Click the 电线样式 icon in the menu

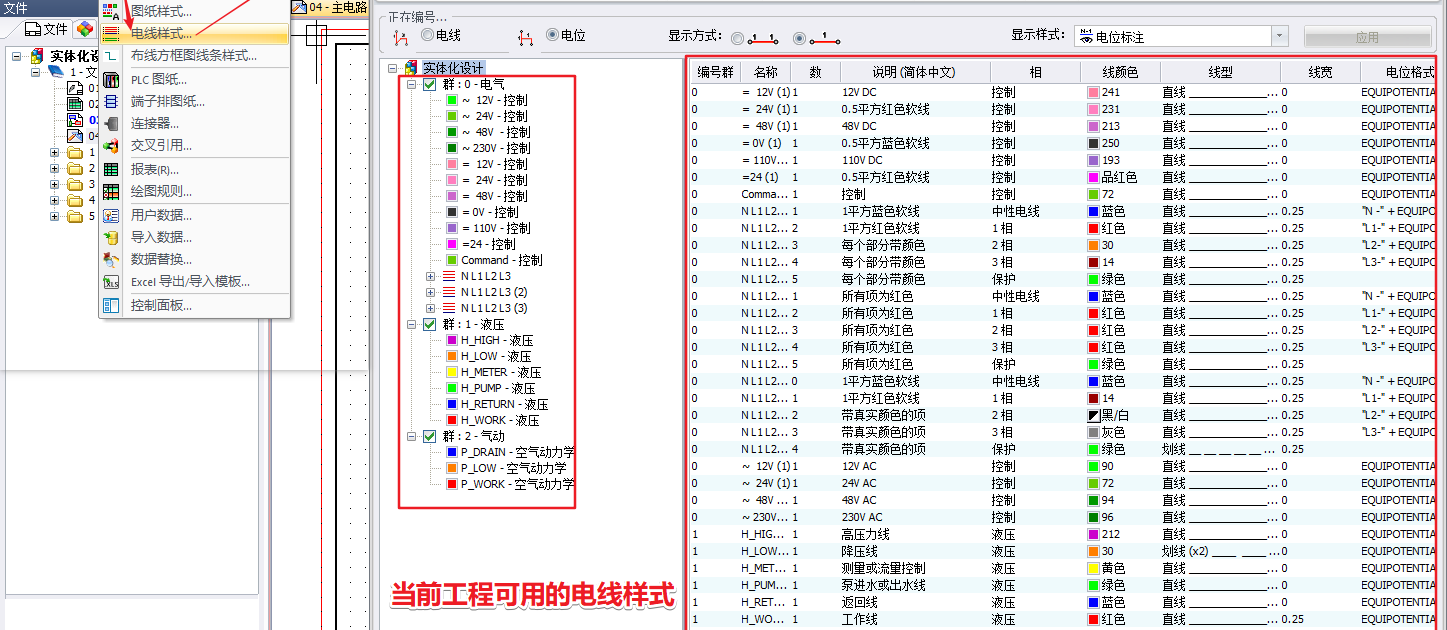[111, 34]
